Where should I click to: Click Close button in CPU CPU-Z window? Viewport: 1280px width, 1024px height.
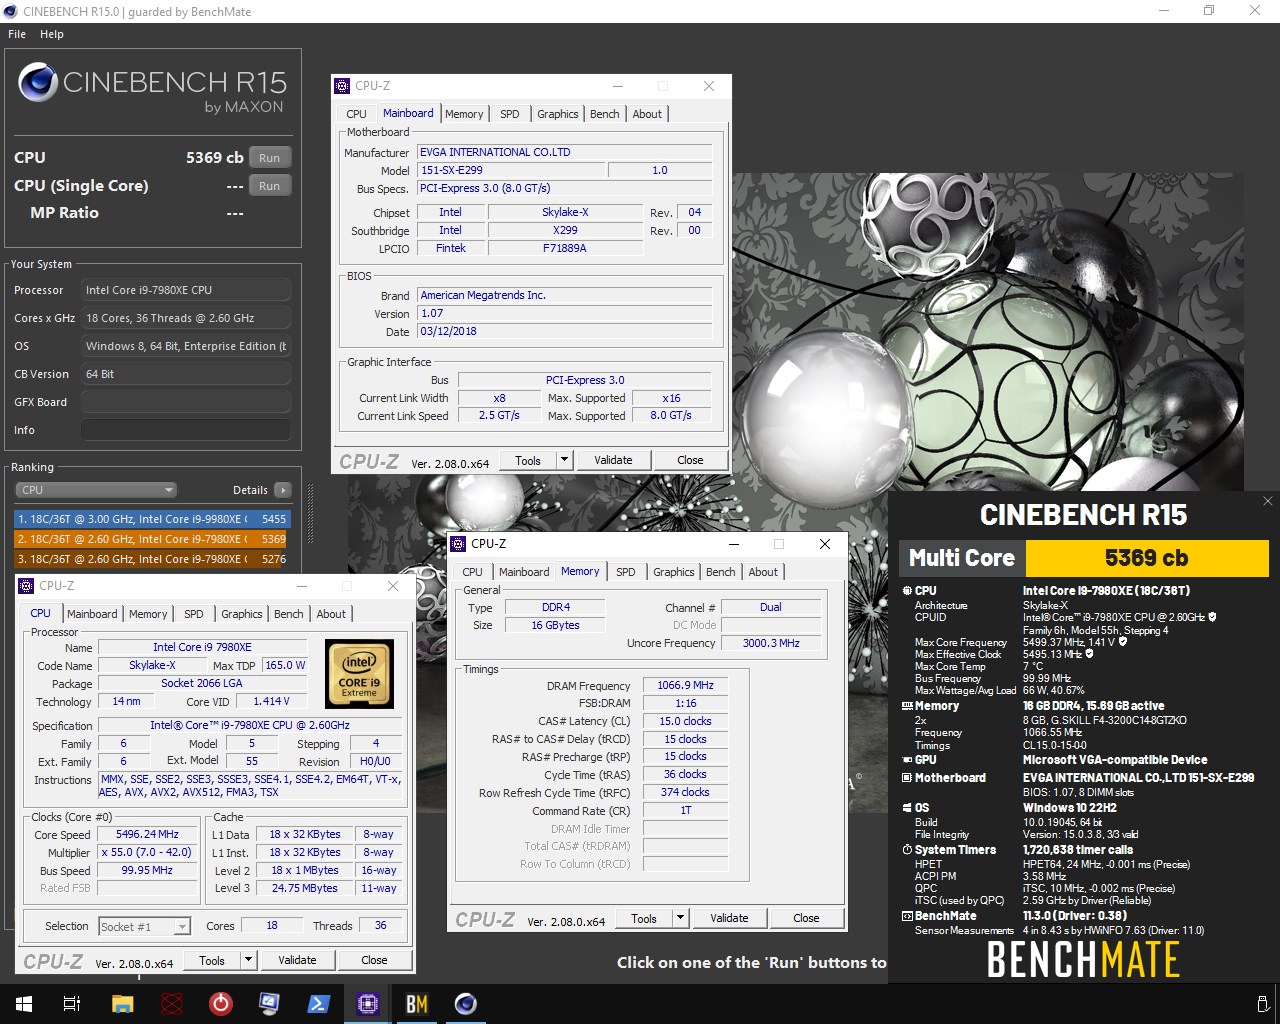pyautogui.click(x=374, y=961)
